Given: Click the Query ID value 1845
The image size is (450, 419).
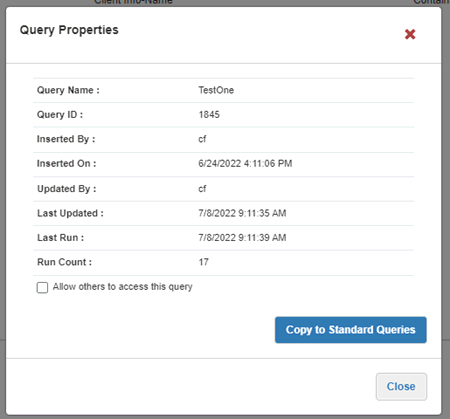Looking at the screenshot, I should click(209, 115).
